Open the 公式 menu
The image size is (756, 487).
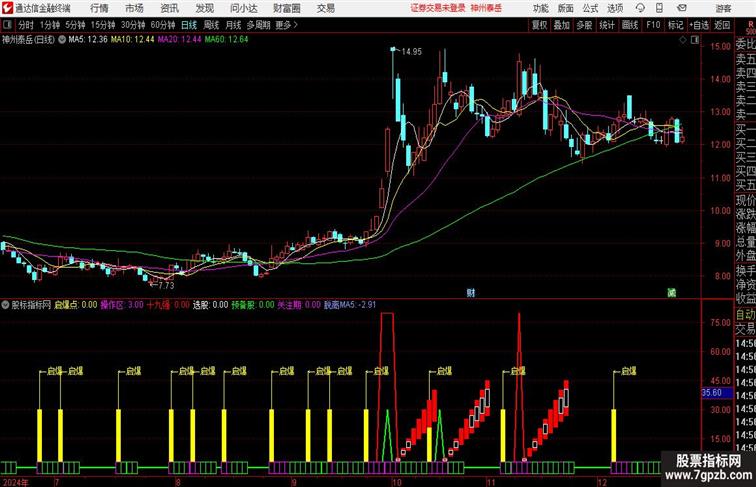(590, 8)
